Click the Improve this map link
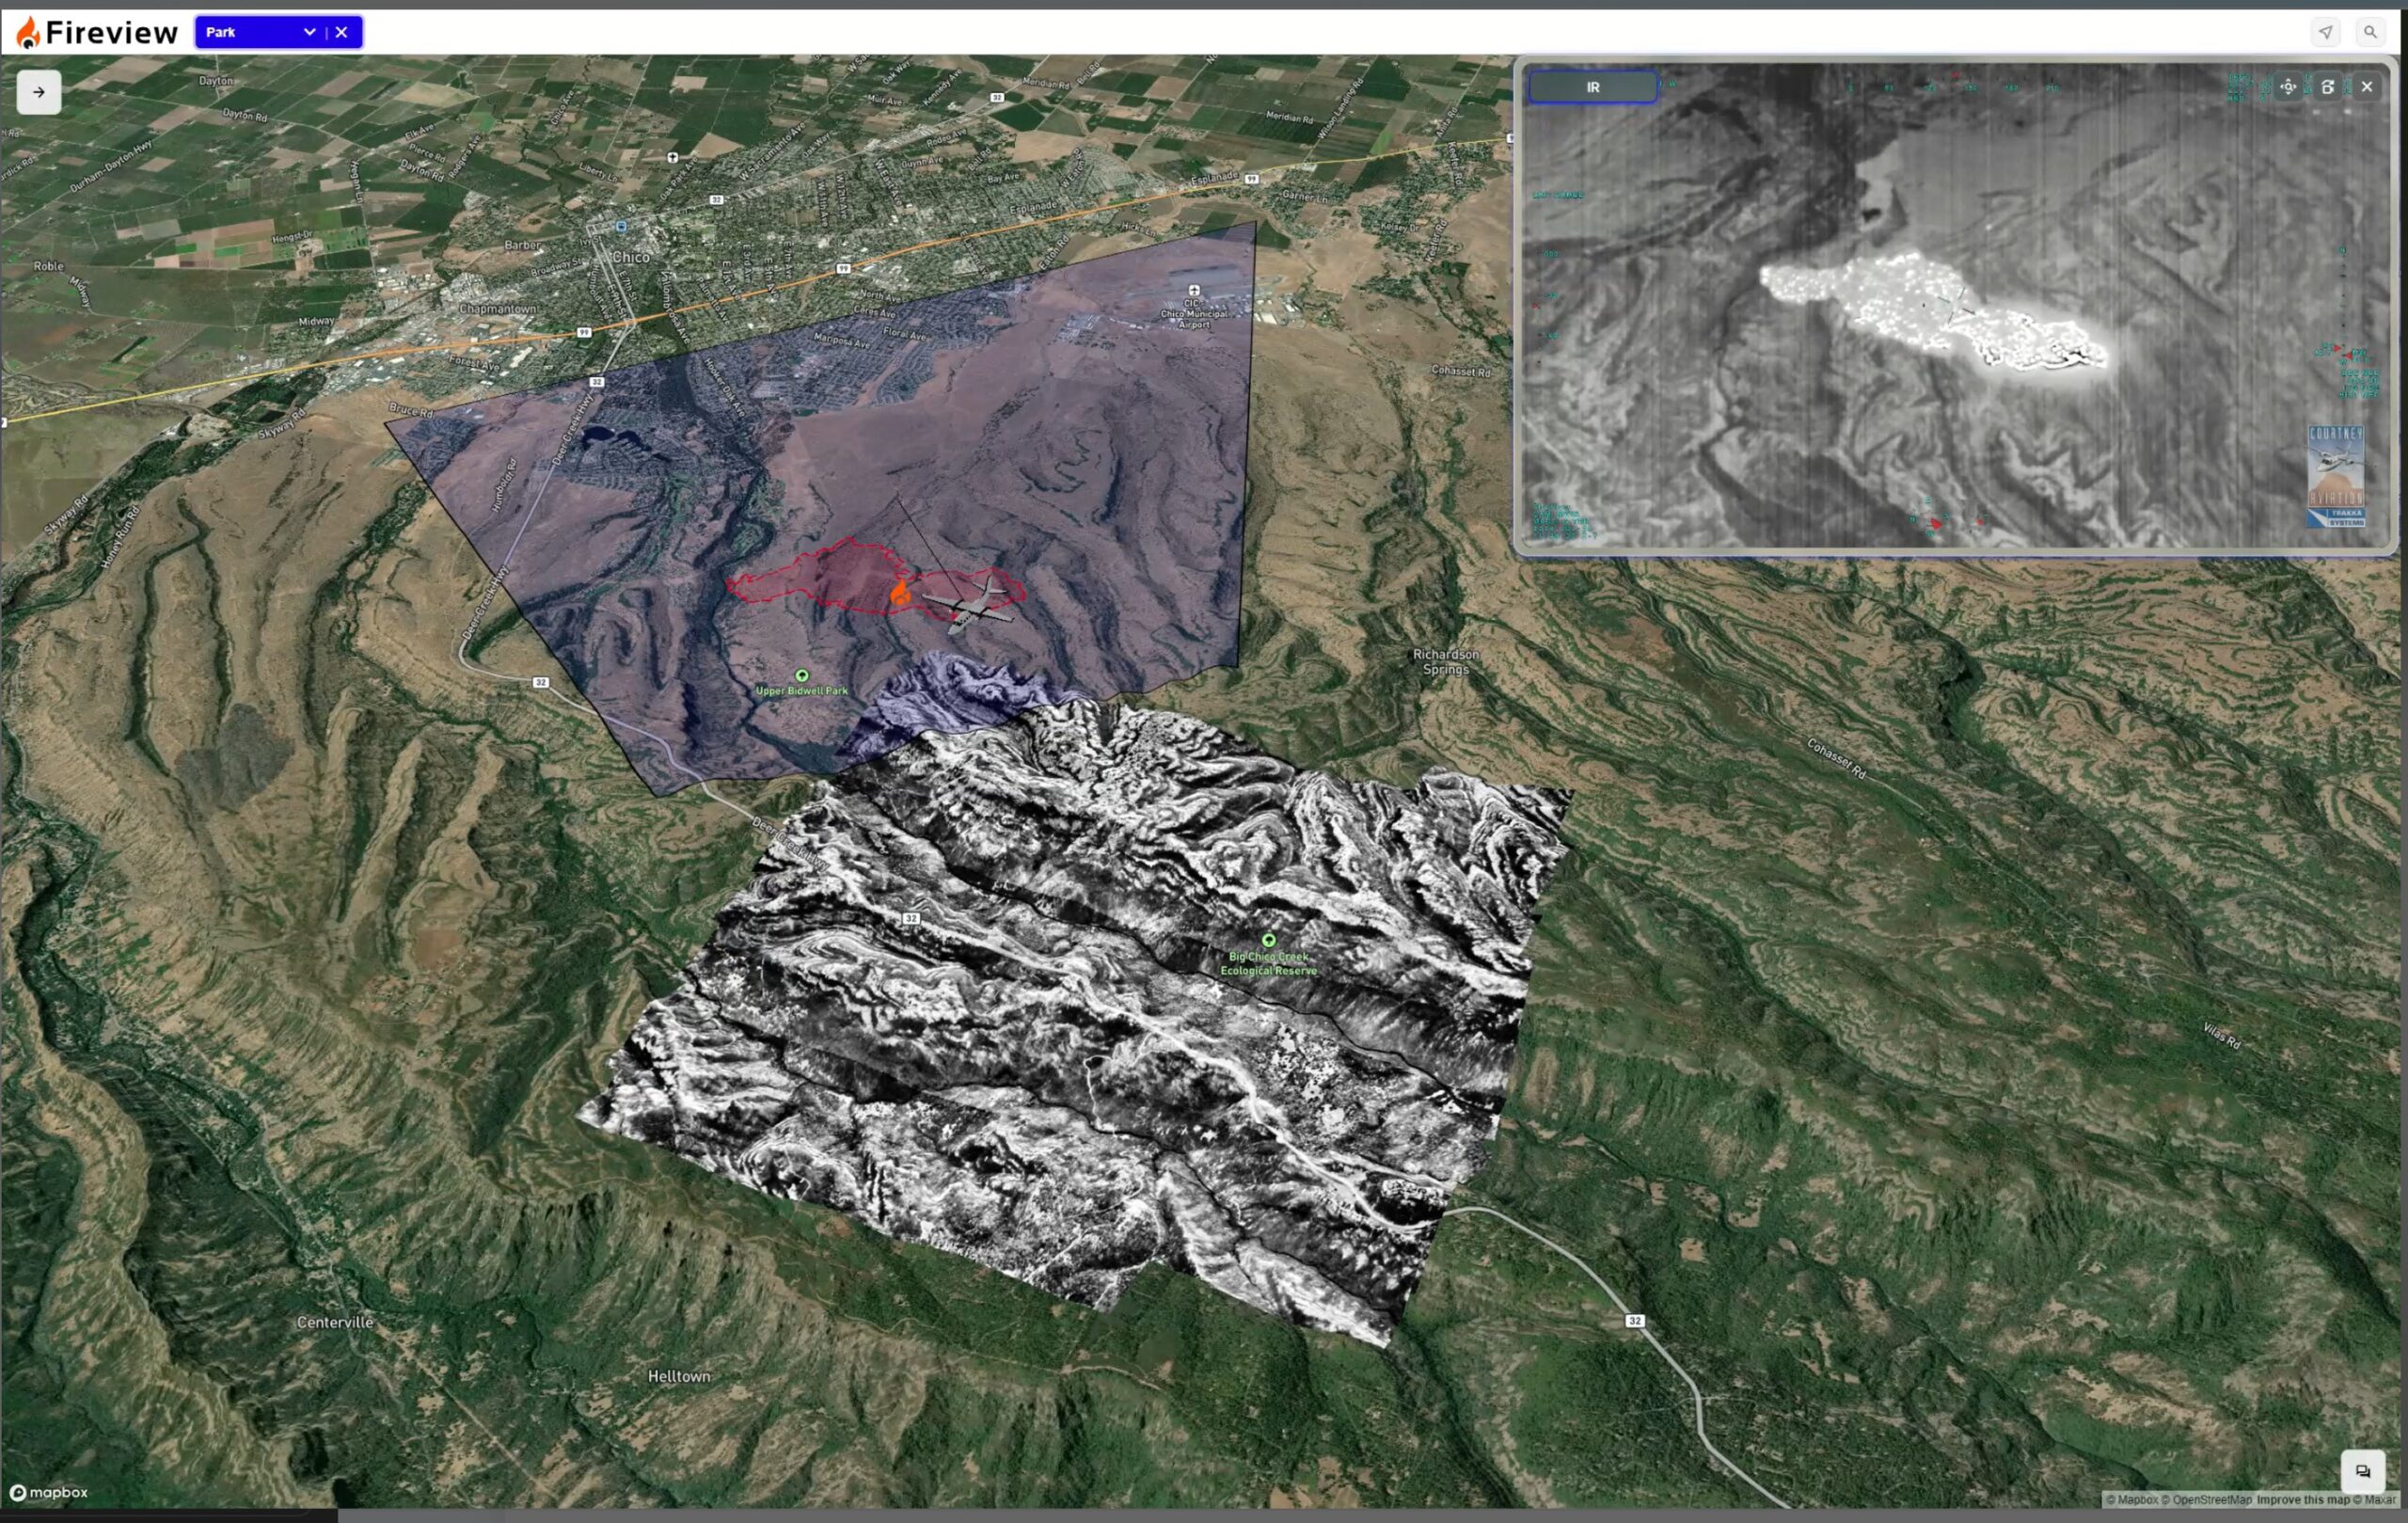2408x1523 pixels. (2303, 1499)
